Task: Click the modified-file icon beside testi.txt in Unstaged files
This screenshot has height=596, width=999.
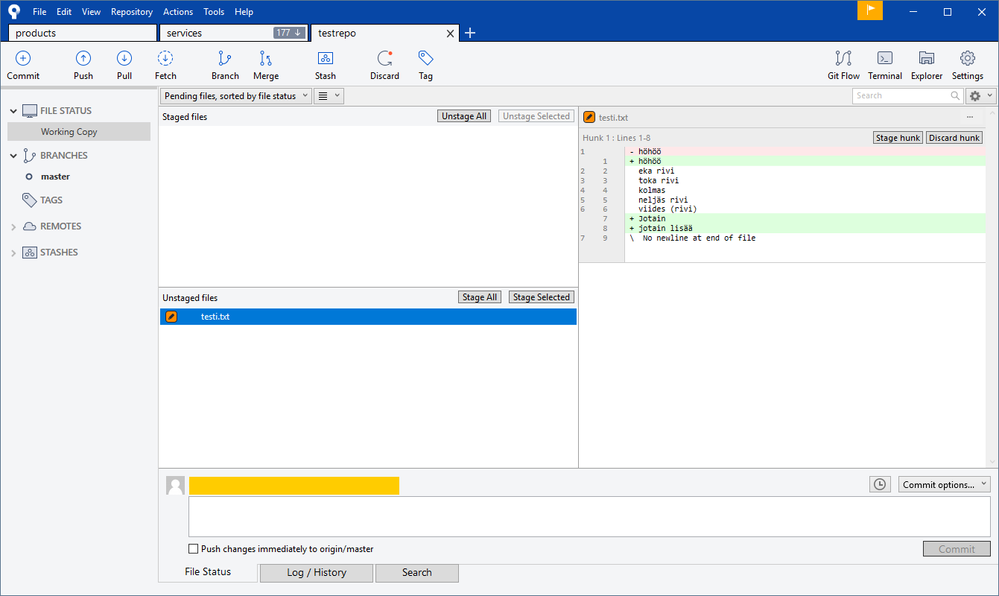Action: (171, 317)
